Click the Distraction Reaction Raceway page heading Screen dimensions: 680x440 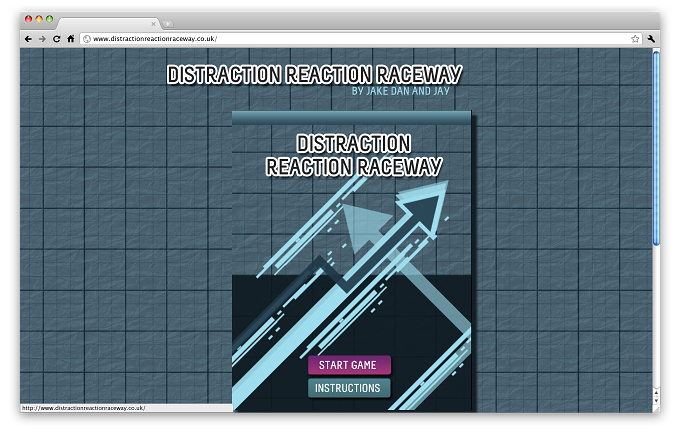pyautogui.click(x=314, y=75)
